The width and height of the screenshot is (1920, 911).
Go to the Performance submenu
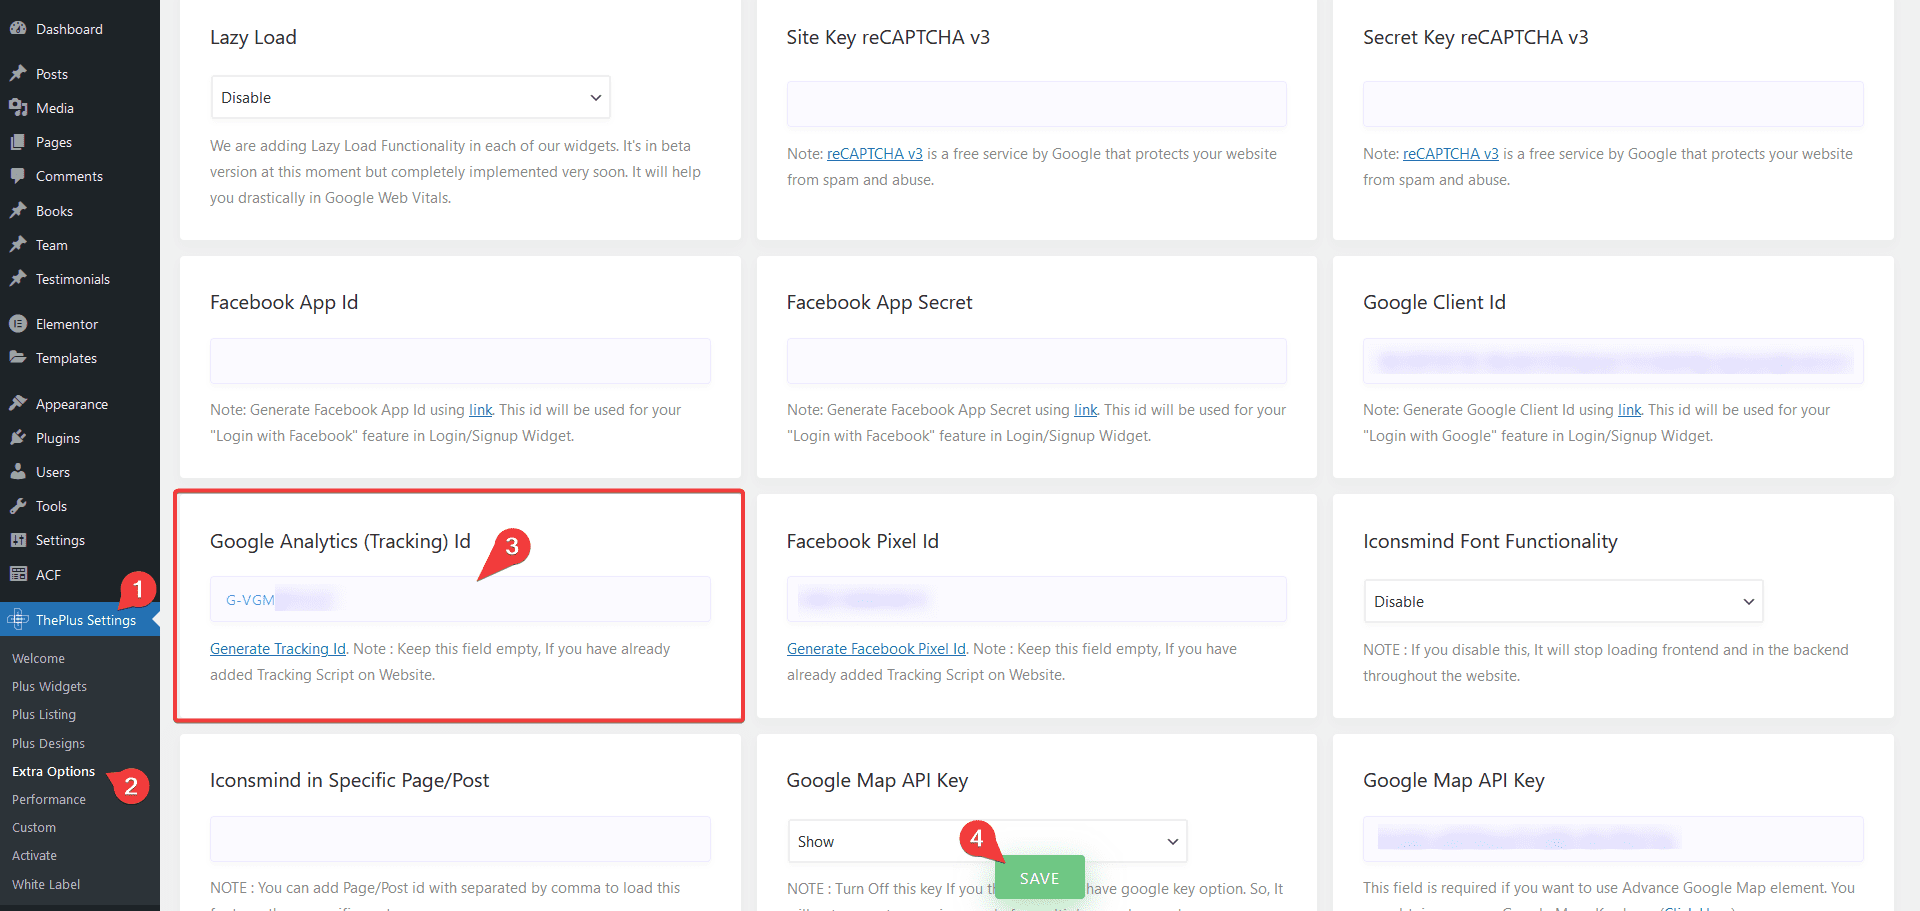pos(49,799)
